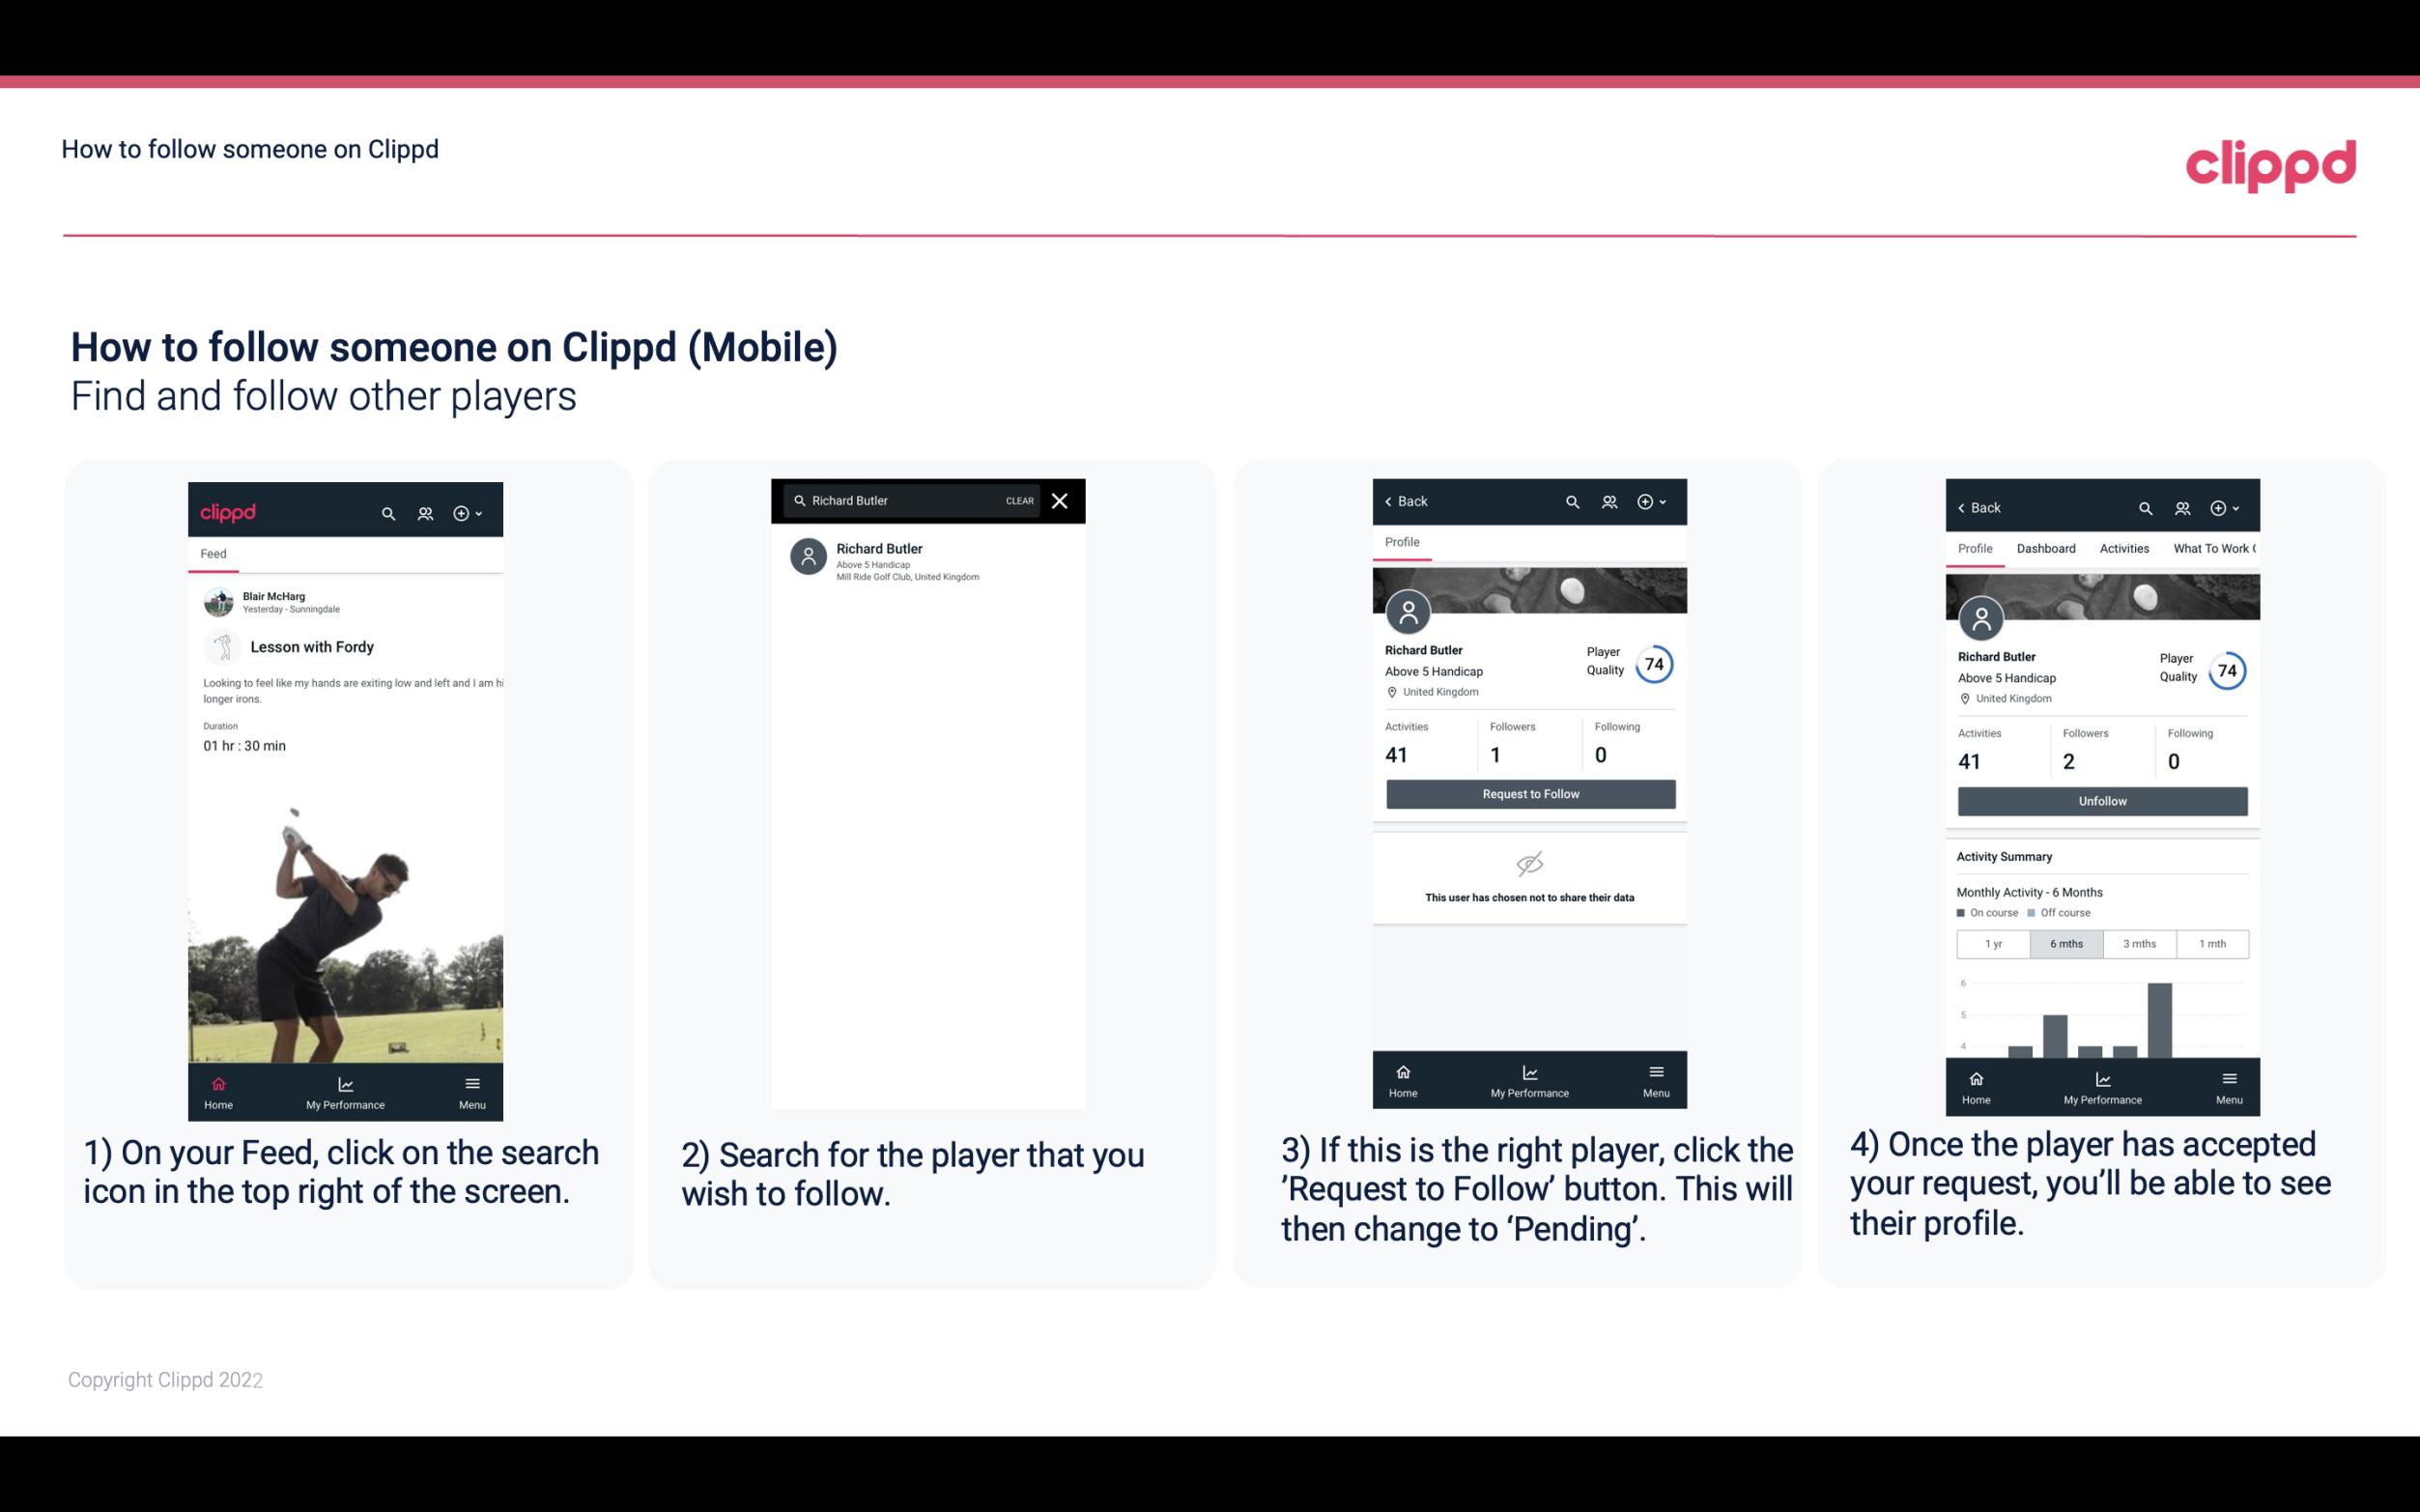Click the search icon on Feed screen
Screen dimensions: 2420x1512
(x=386, y=512)
